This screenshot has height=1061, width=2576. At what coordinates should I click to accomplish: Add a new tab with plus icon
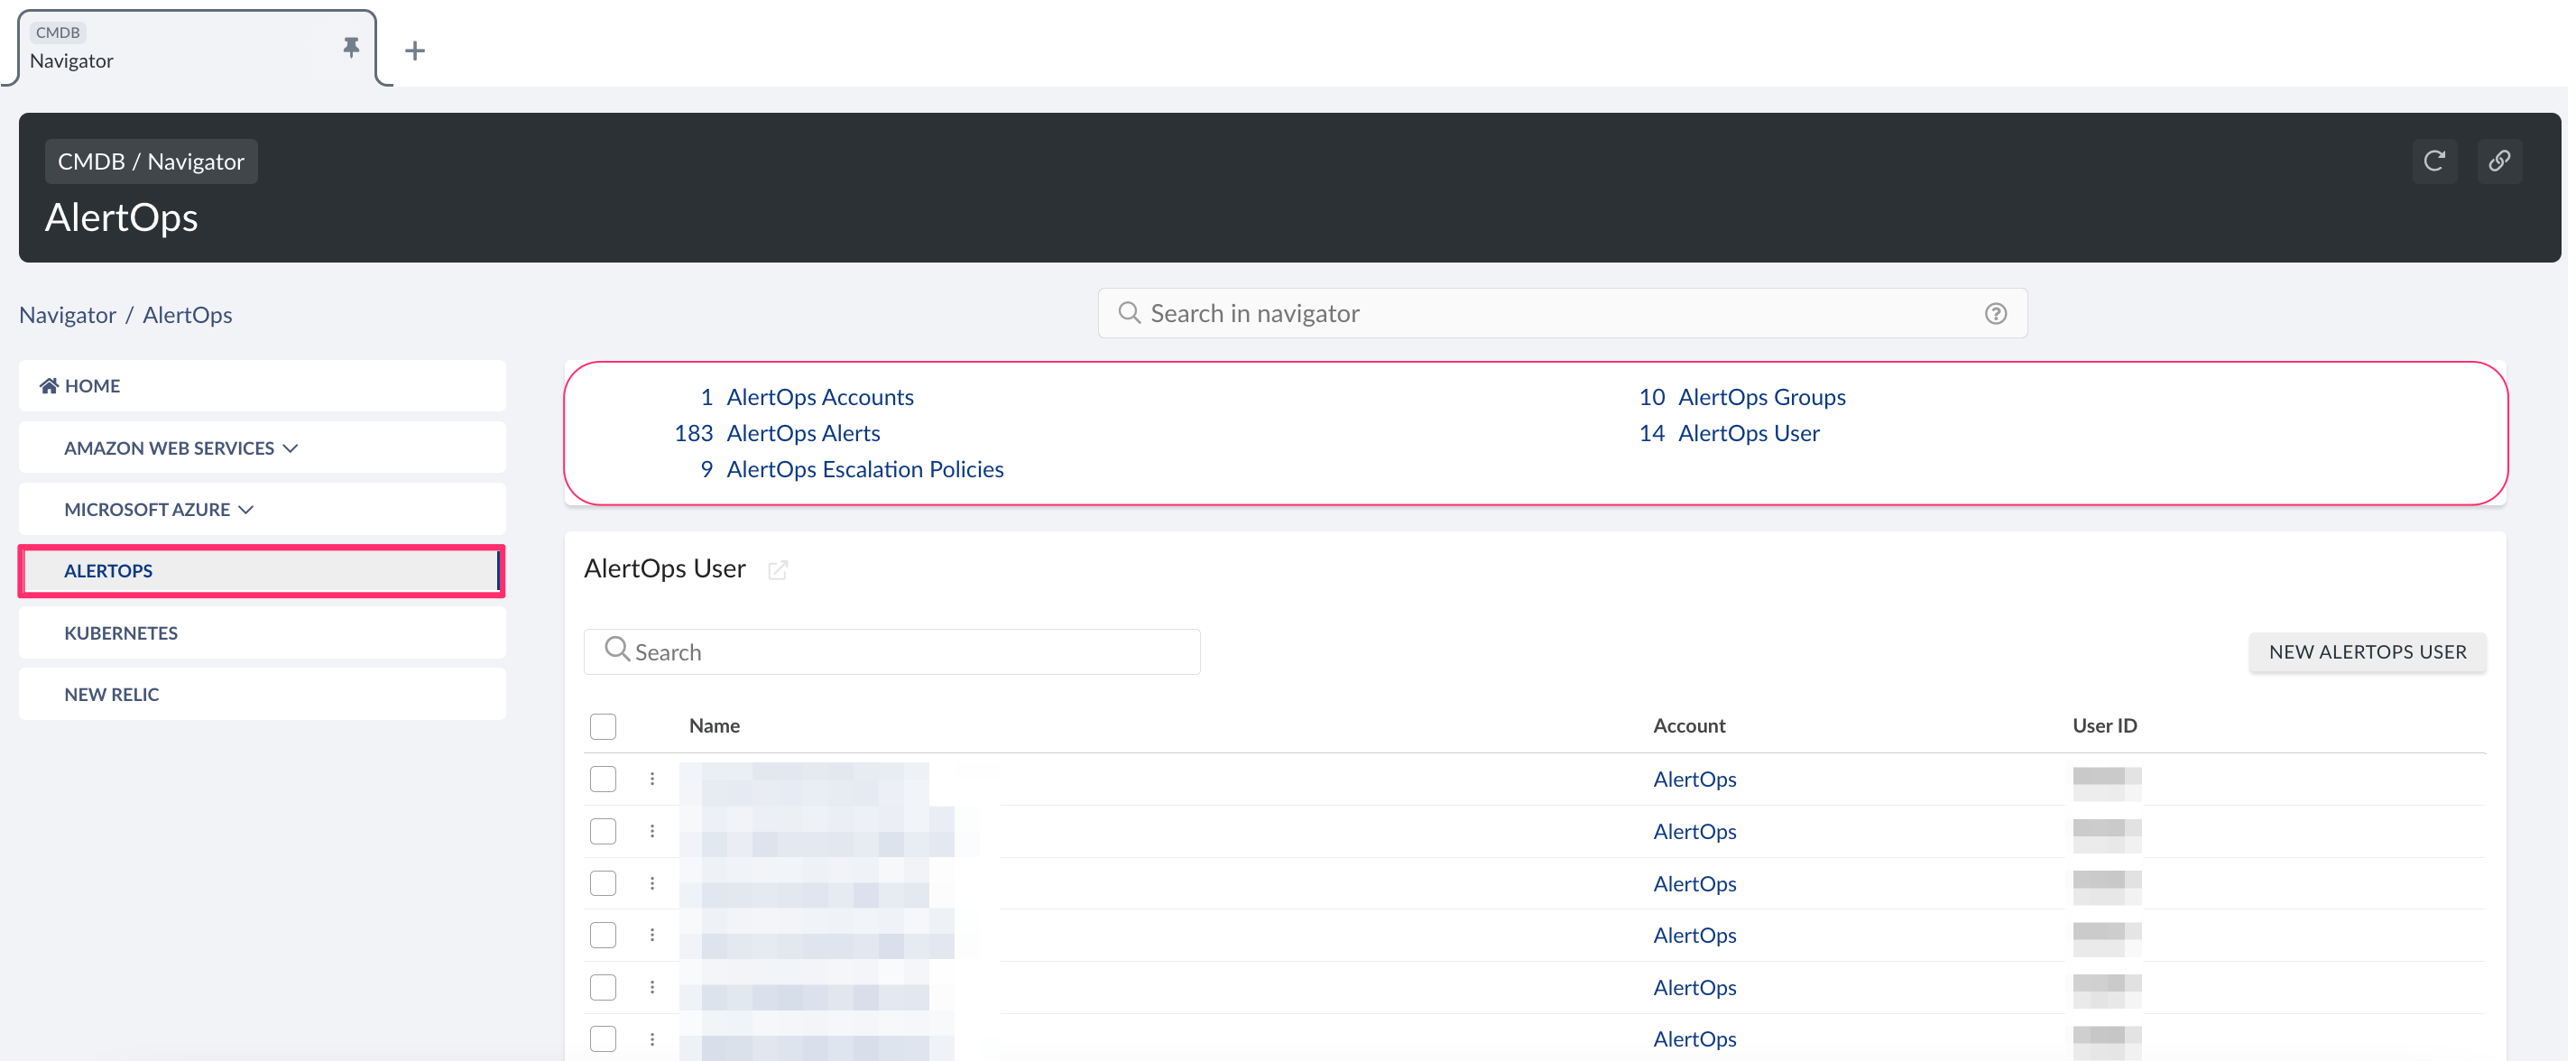tap(415, 50)
